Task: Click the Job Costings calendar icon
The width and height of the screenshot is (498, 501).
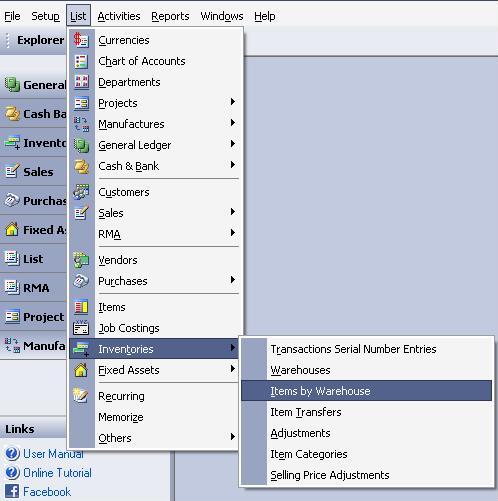Action: click(x=81, y=328)
